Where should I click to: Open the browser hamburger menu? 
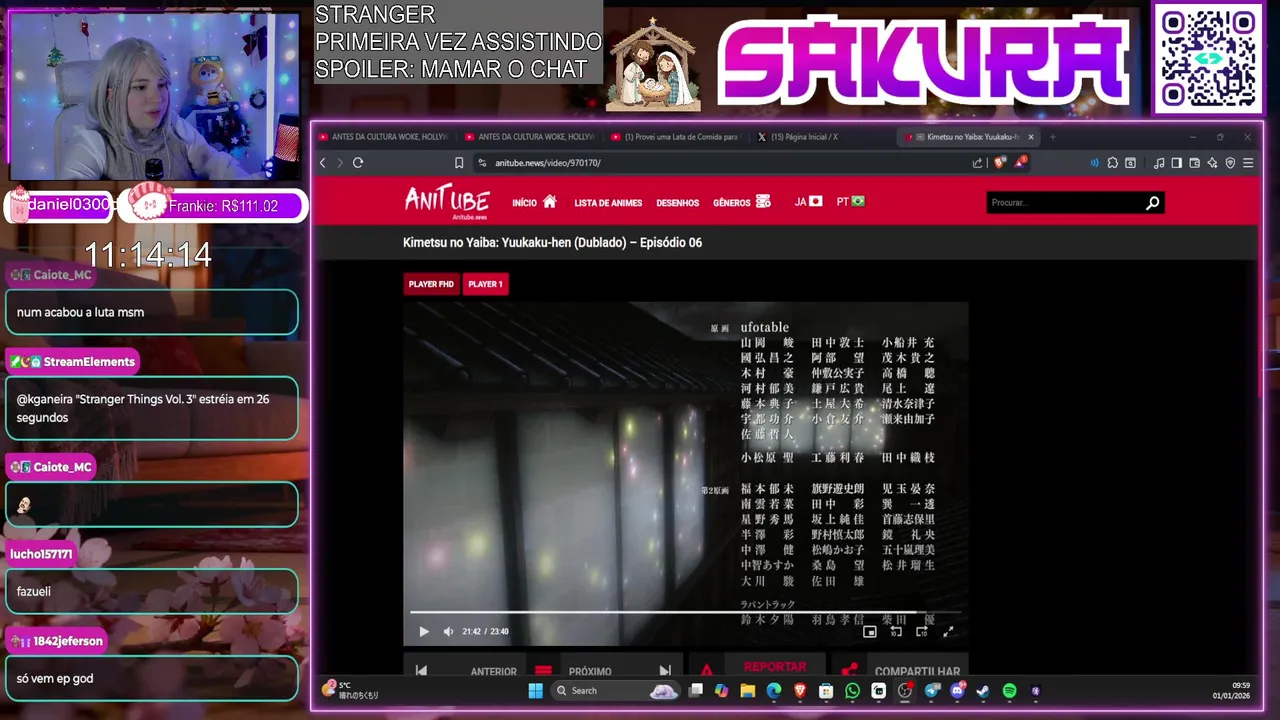[1247, 163]
